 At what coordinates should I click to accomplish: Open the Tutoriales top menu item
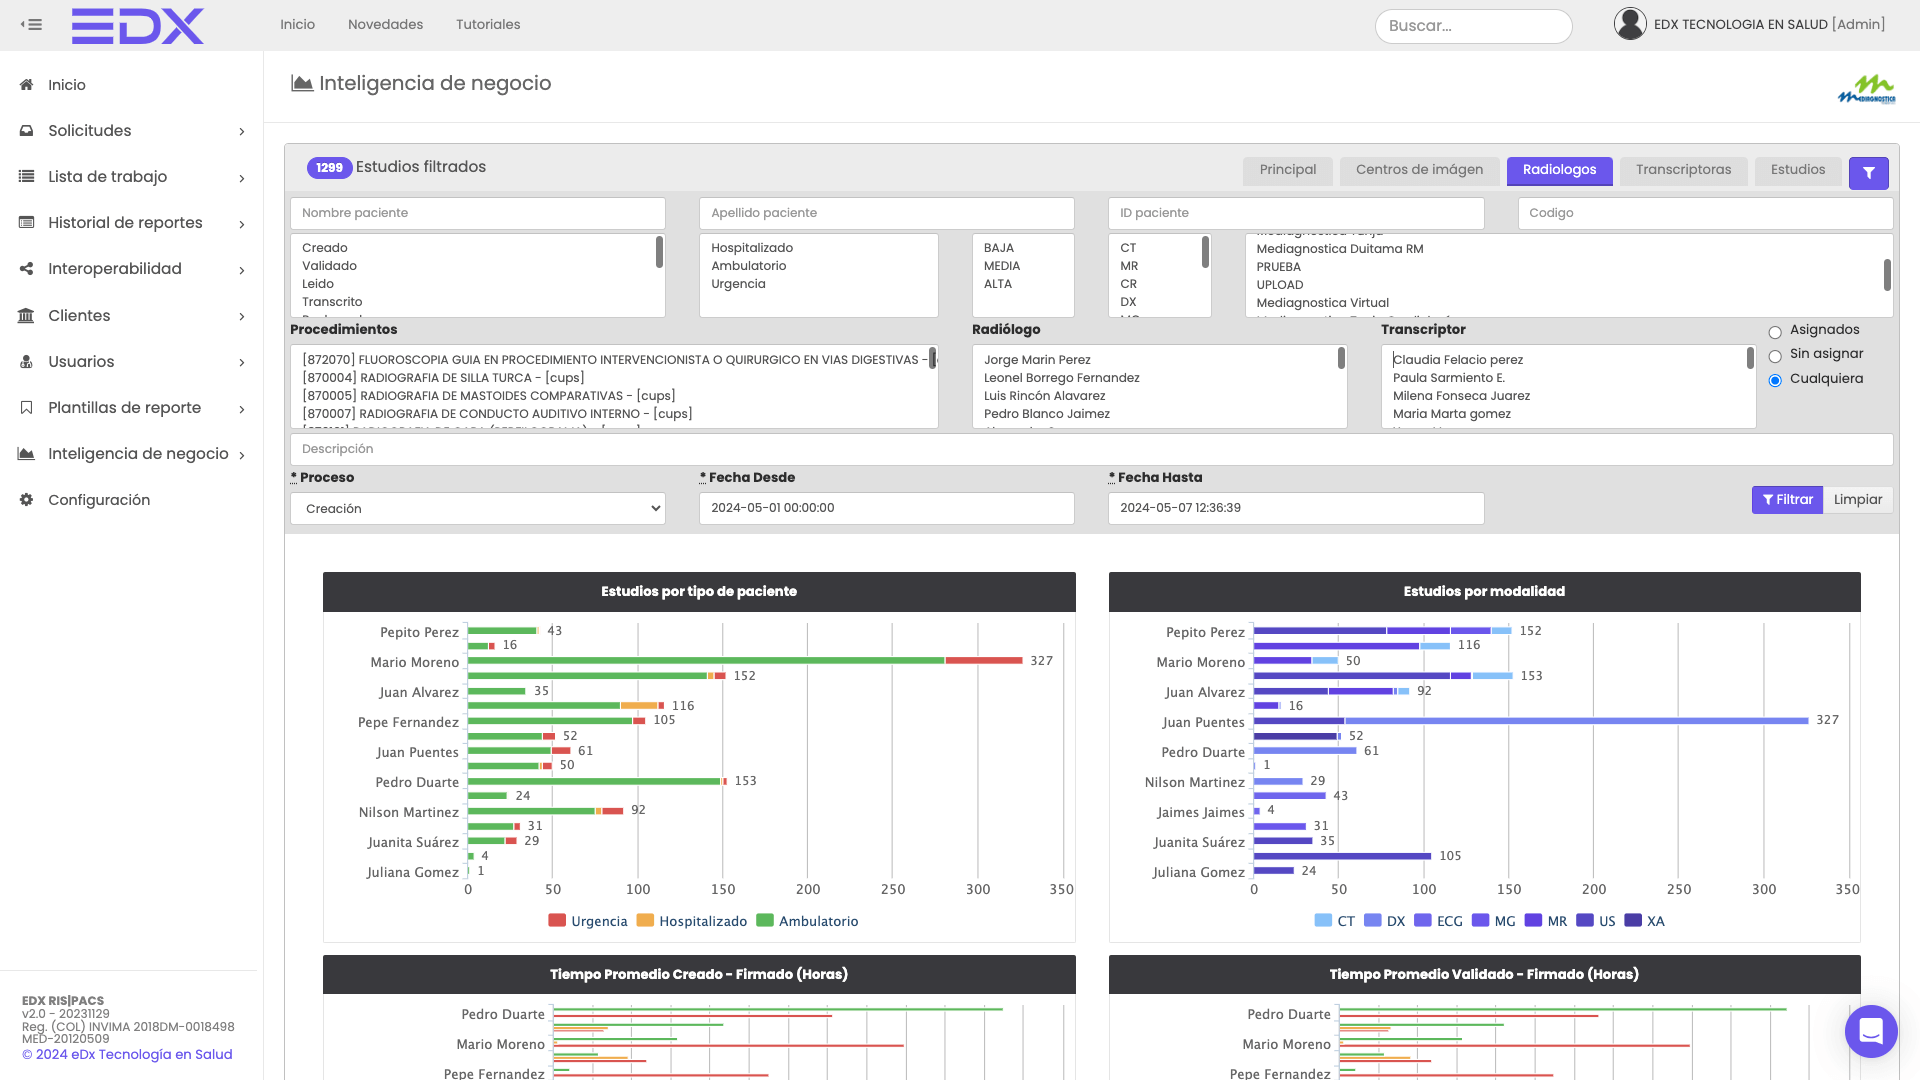click(x=488, y=24)
